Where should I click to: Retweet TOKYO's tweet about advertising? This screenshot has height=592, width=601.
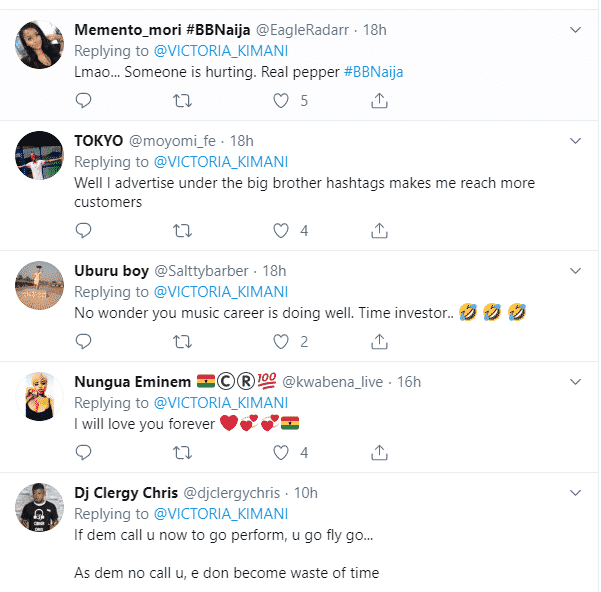(x=182, y=231)
